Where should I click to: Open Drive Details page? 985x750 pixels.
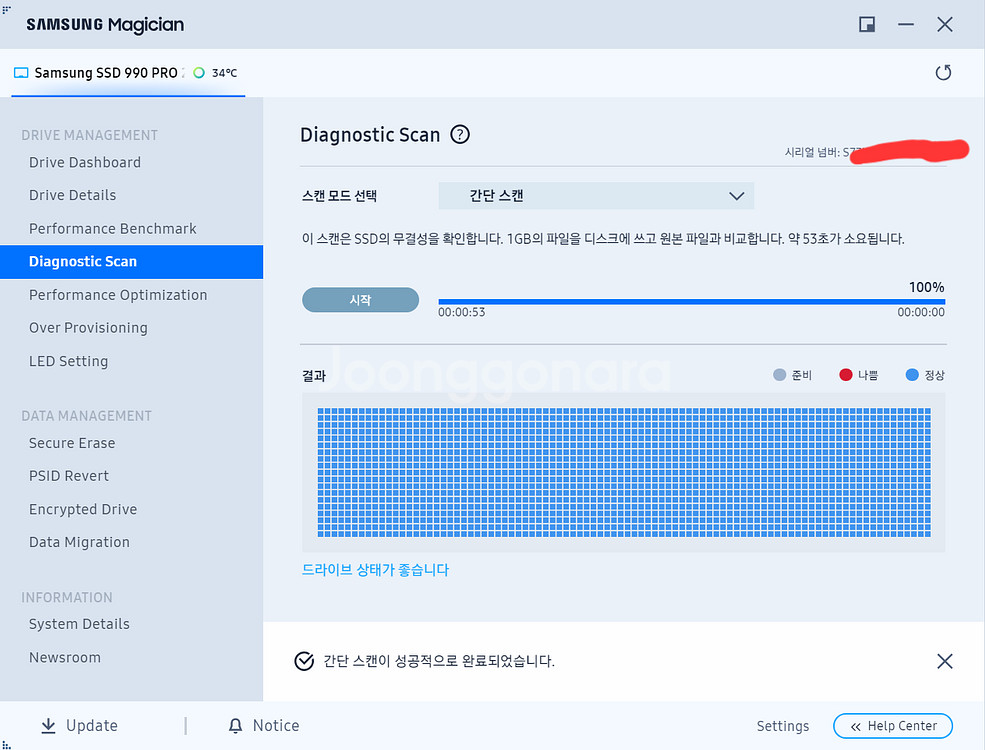click(x=72, y=195)
